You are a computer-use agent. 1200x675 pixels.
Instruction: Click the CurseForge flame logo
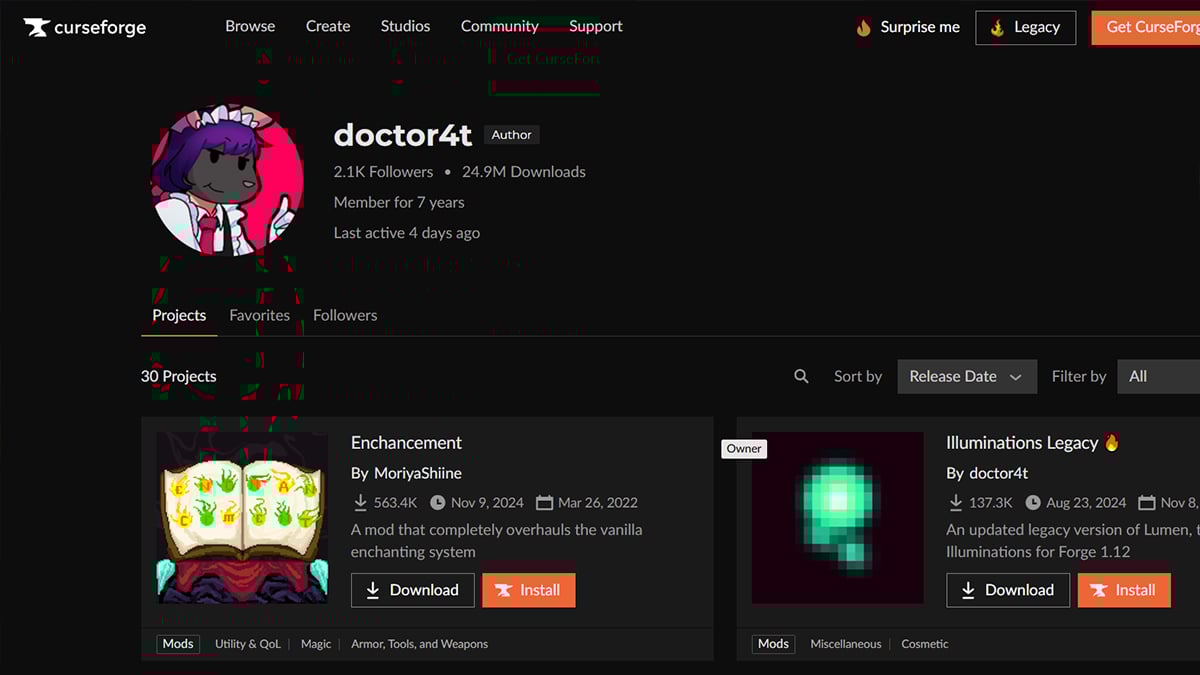pos(38,28)
